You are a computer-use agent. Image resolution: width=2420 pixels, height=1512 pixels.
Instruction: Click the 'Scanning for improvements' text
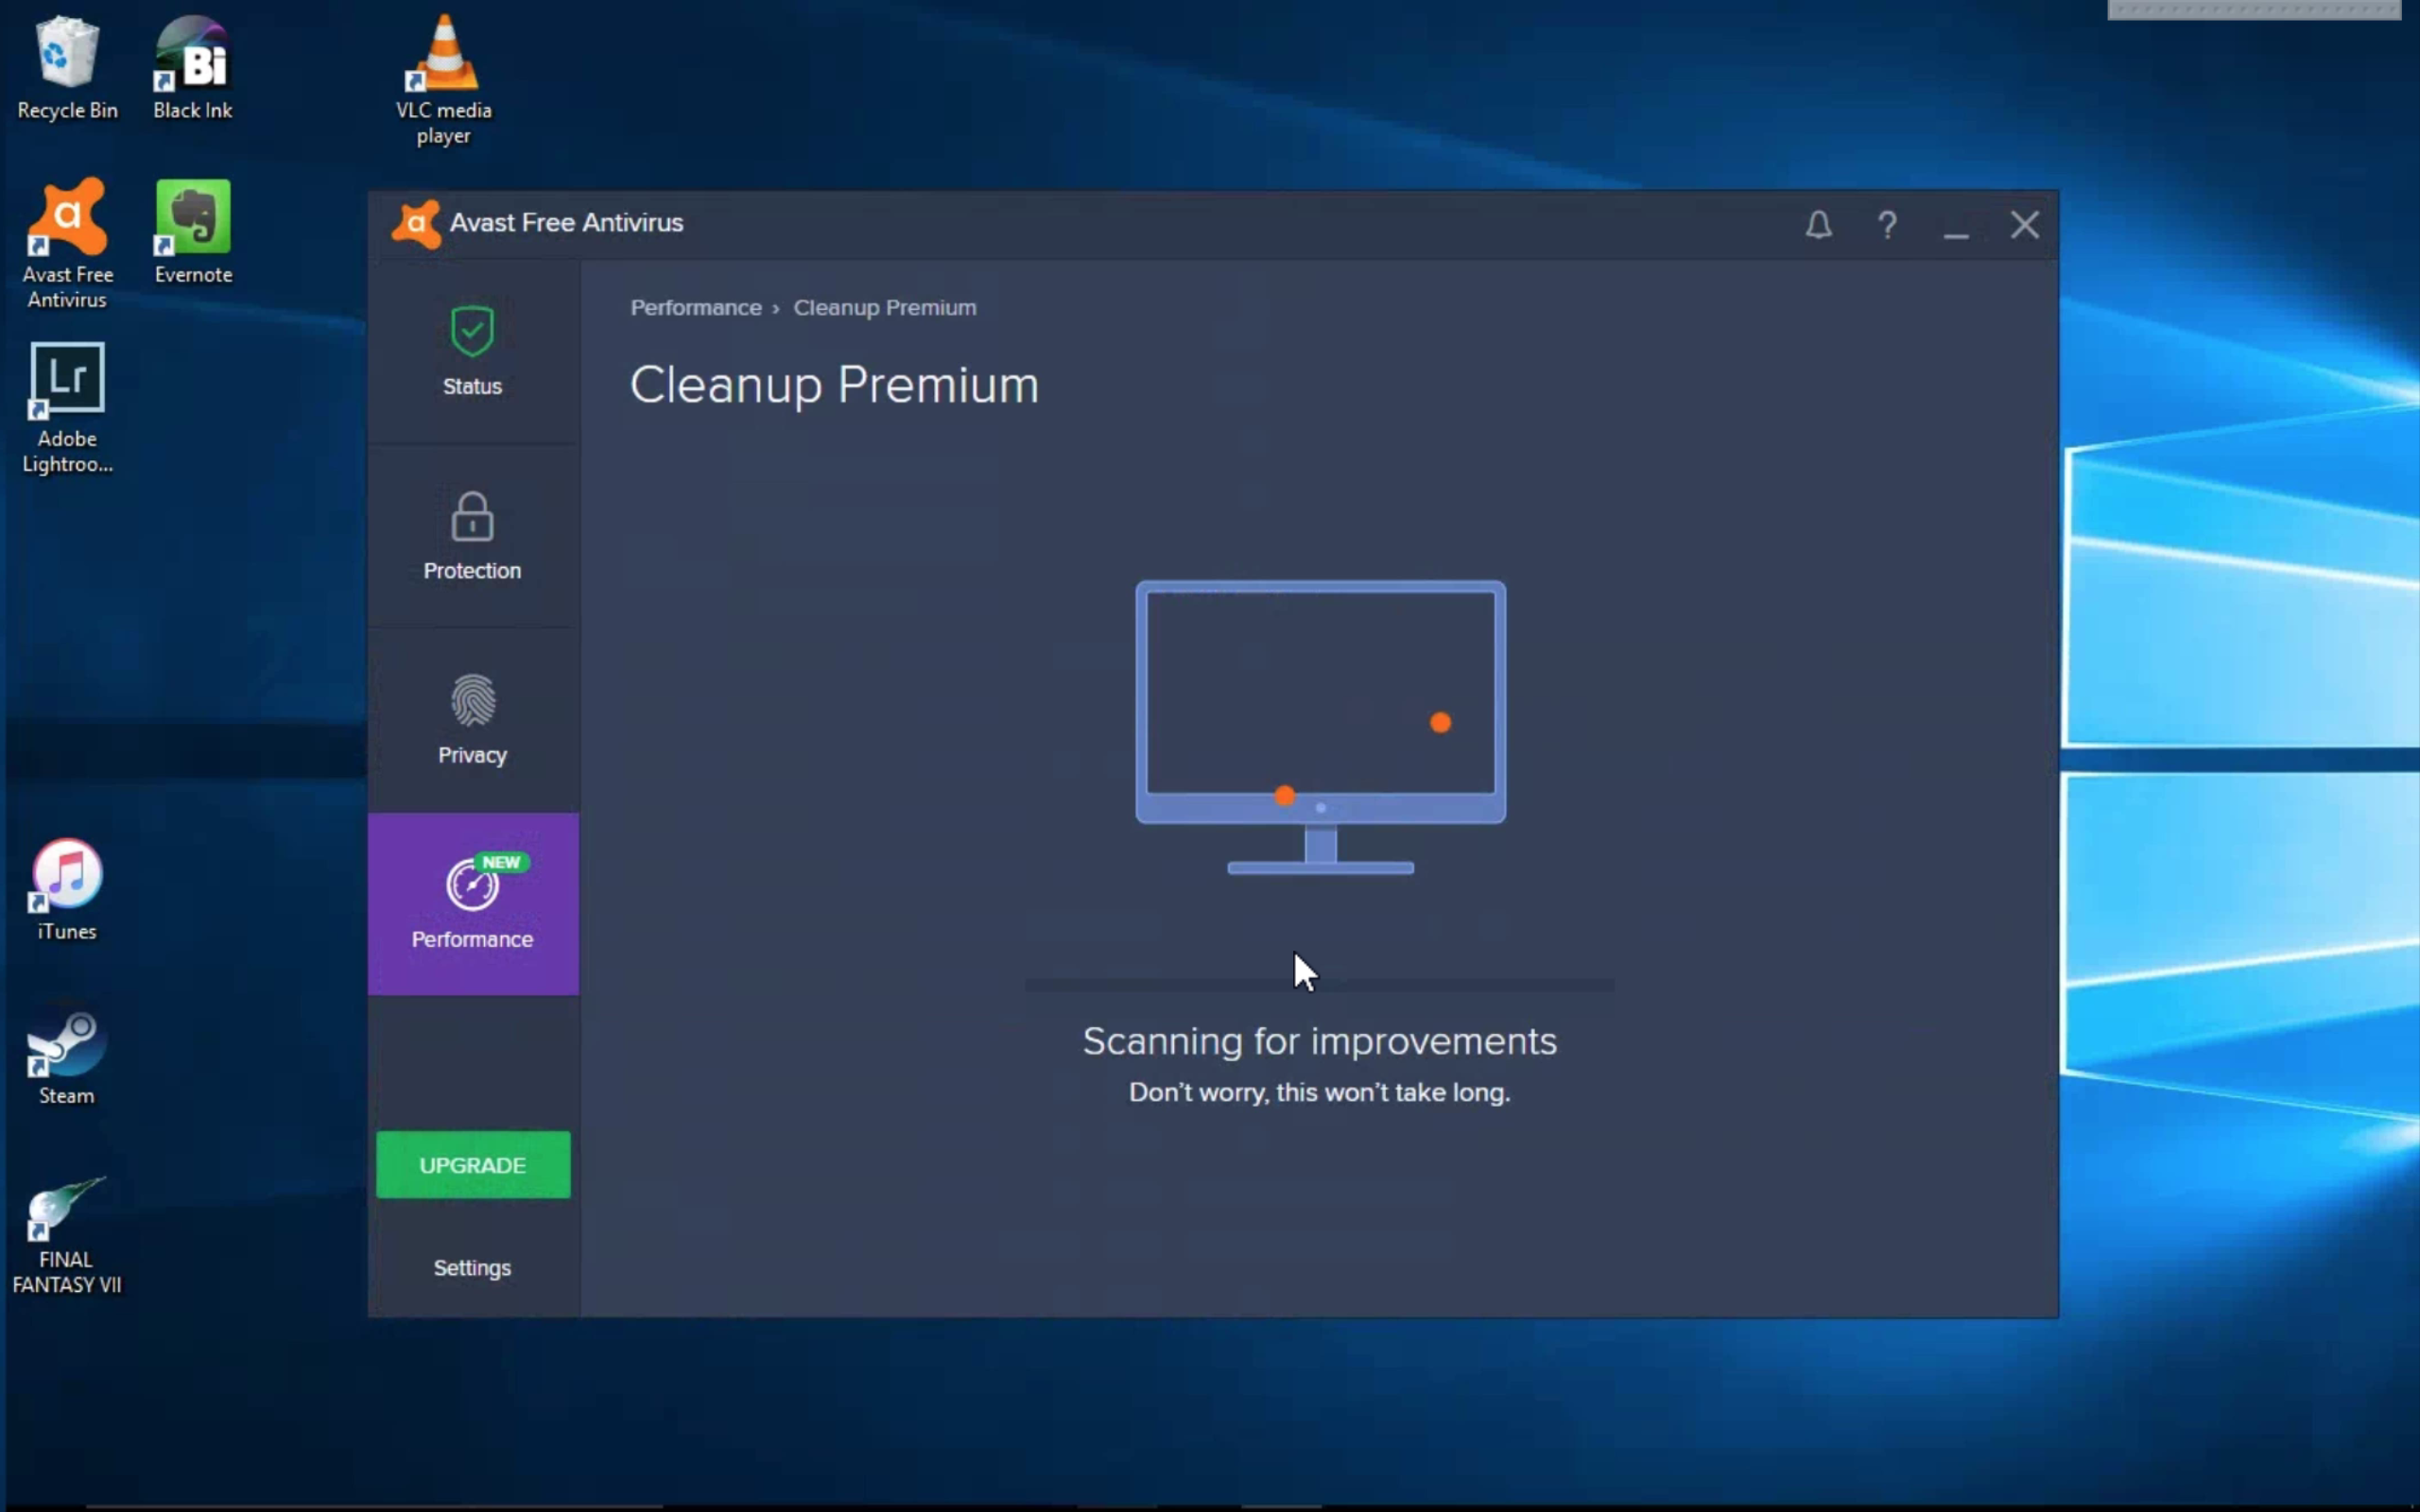pos(1320,1042)
